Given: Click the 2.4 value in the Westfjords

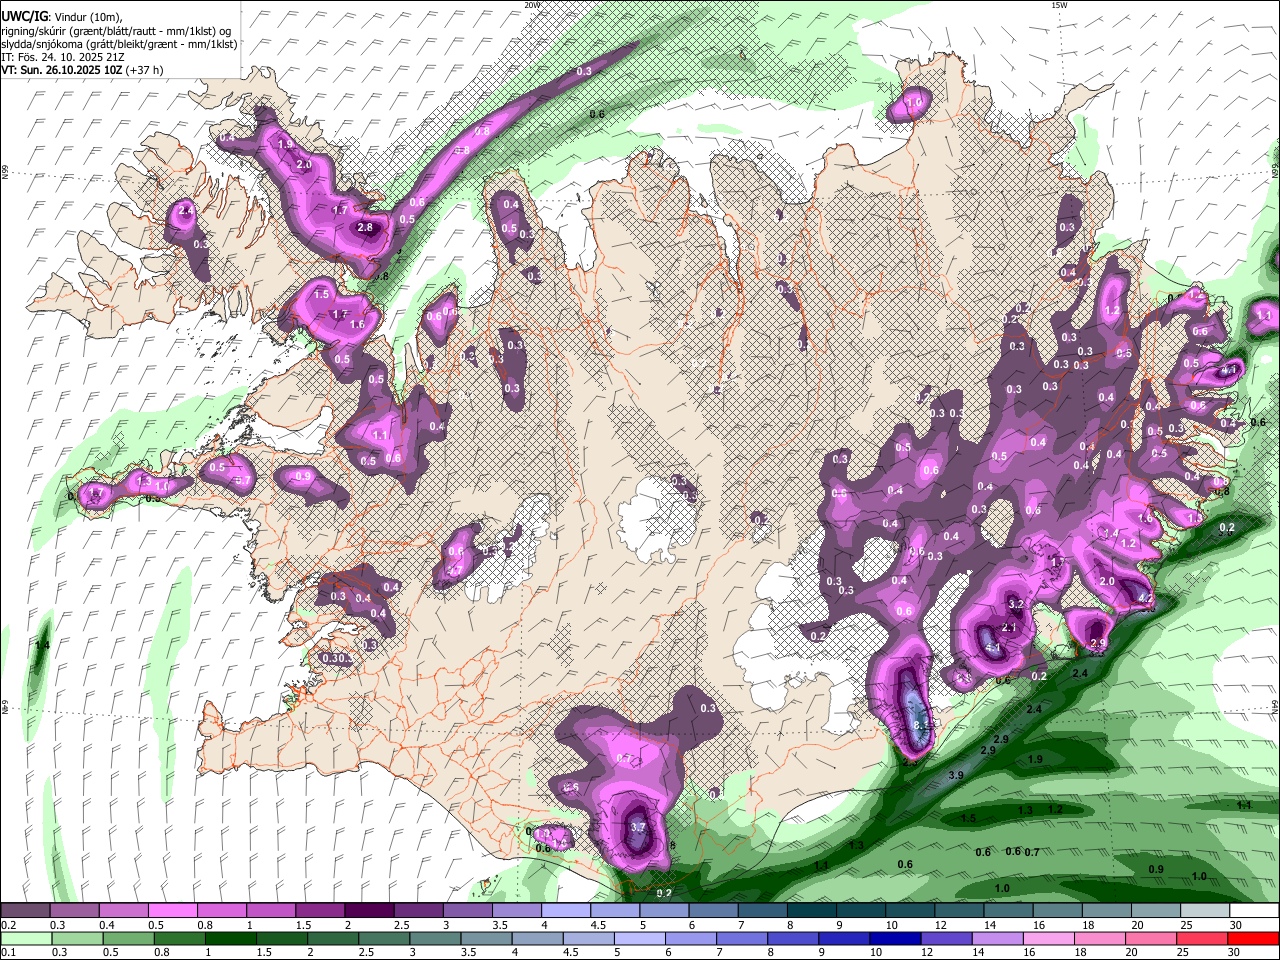Looking at the screenshot, I should [185, 211].
